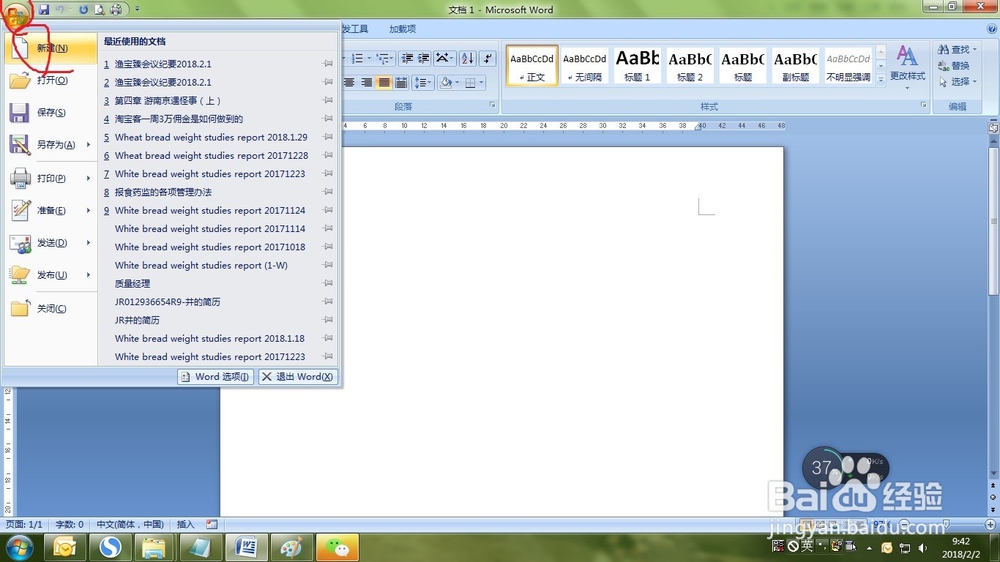
Task: Click the Show/Hide paragraph marks icon
Action: [488, 59]
